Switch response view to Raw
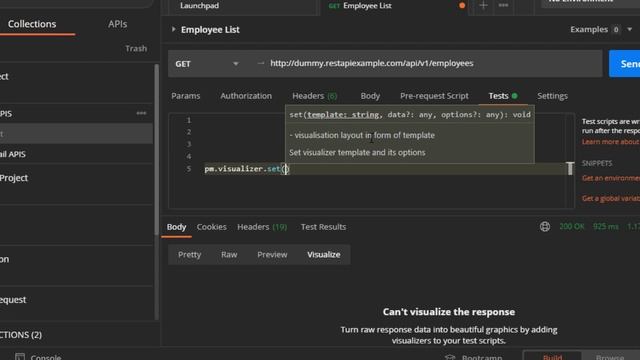 point(229,255)
